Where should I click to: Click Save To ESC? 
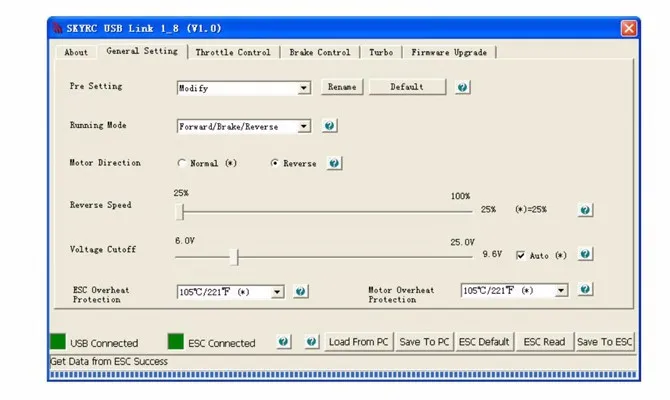604,342
